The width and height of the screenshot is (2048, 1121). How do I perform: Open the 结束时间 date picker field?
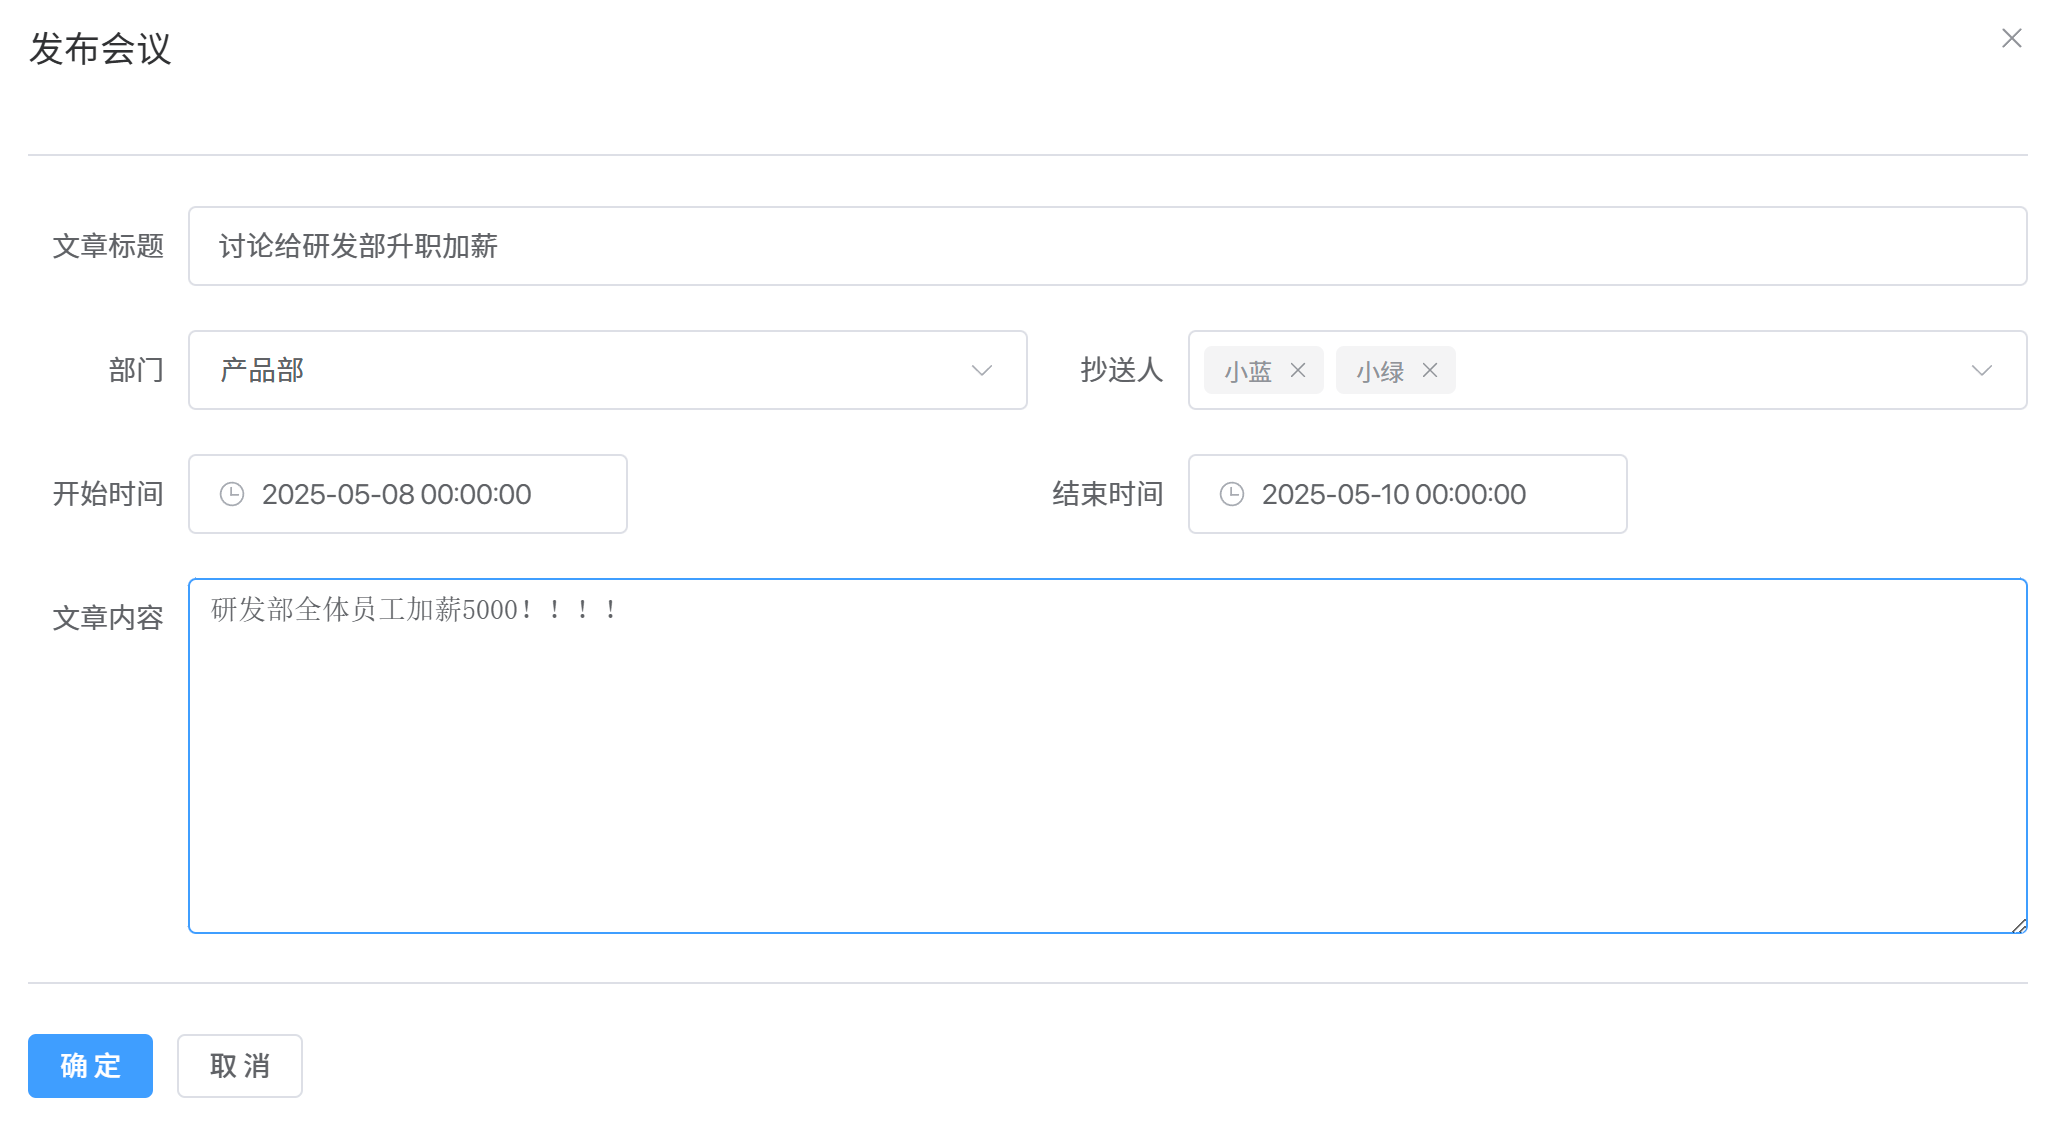pyautogui.click(x=1408, y=494)
